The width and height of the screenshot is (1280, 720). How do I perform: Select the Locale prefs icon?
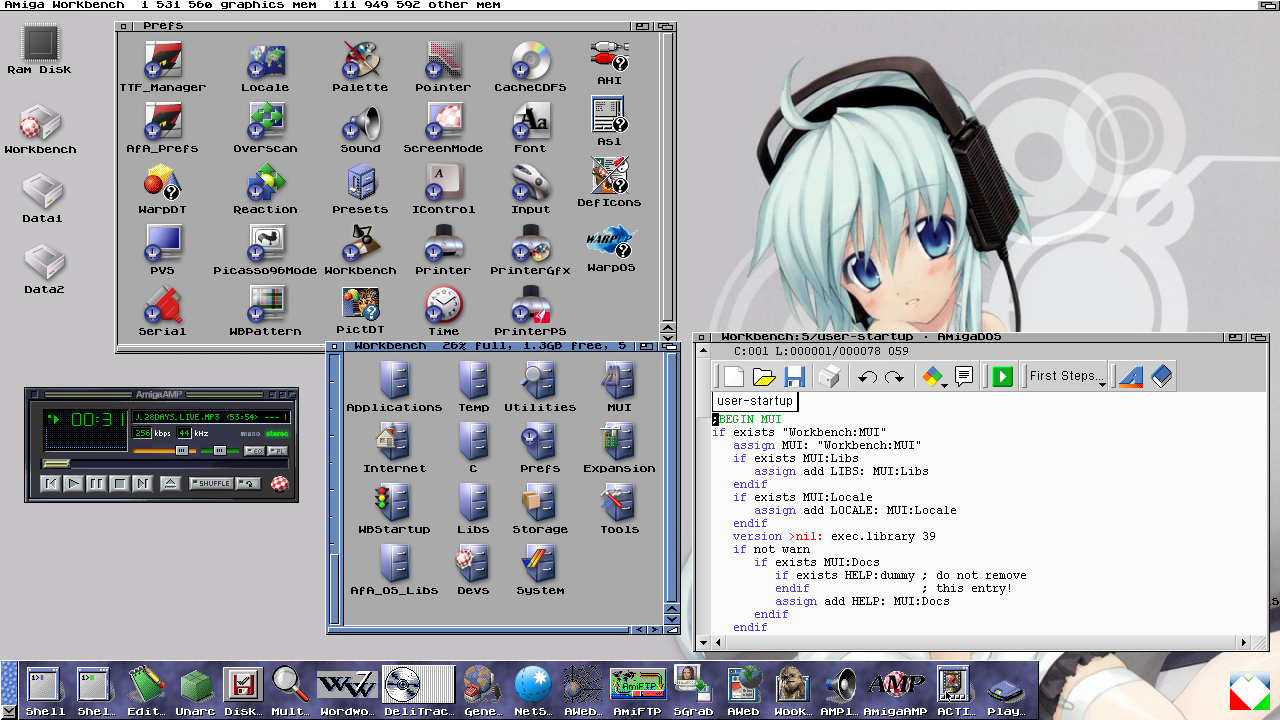[265, 67]
